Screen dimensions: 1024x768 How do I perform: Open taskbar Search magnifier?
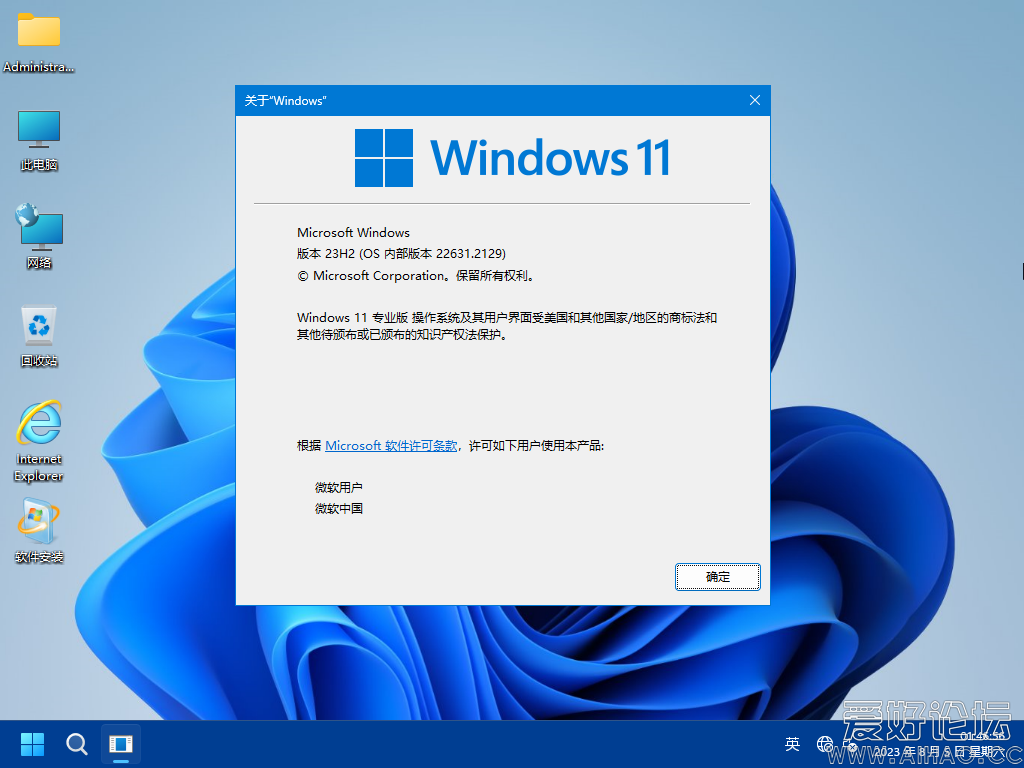tap(77, 744)
